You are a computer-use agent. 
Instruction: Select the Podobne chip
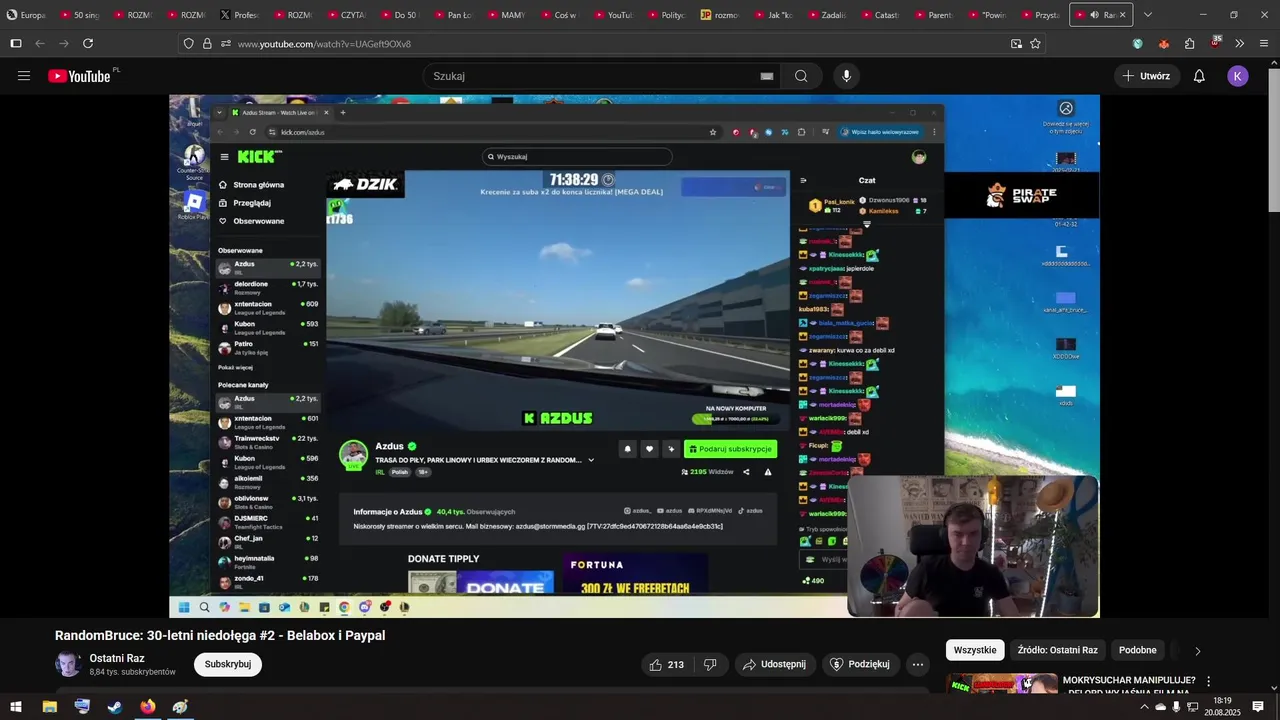[x=1138, y=650]
